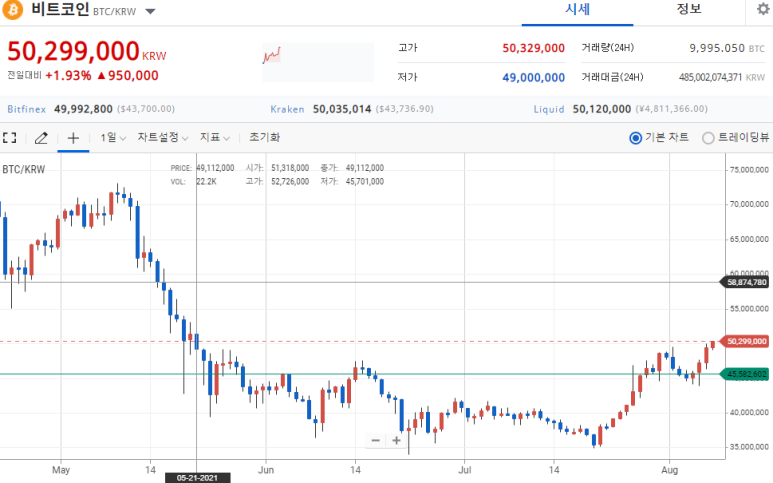The image size is (773, 483).
Task: Click the 초기화 reset button
Action: (264, 138)
